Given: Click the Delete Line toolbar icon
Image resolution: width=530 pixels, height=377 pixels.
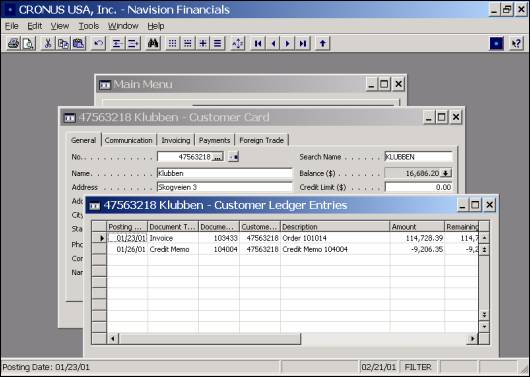Looking at the screenshot, I should coord(133,43).
